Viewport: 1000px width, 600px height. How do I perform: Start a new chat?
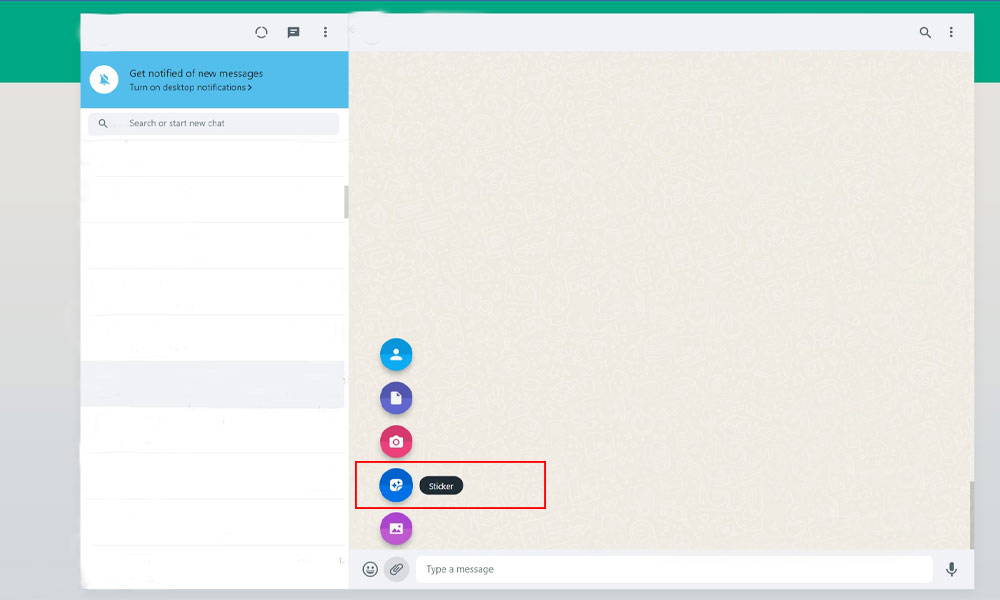click(x=293, y=32)
